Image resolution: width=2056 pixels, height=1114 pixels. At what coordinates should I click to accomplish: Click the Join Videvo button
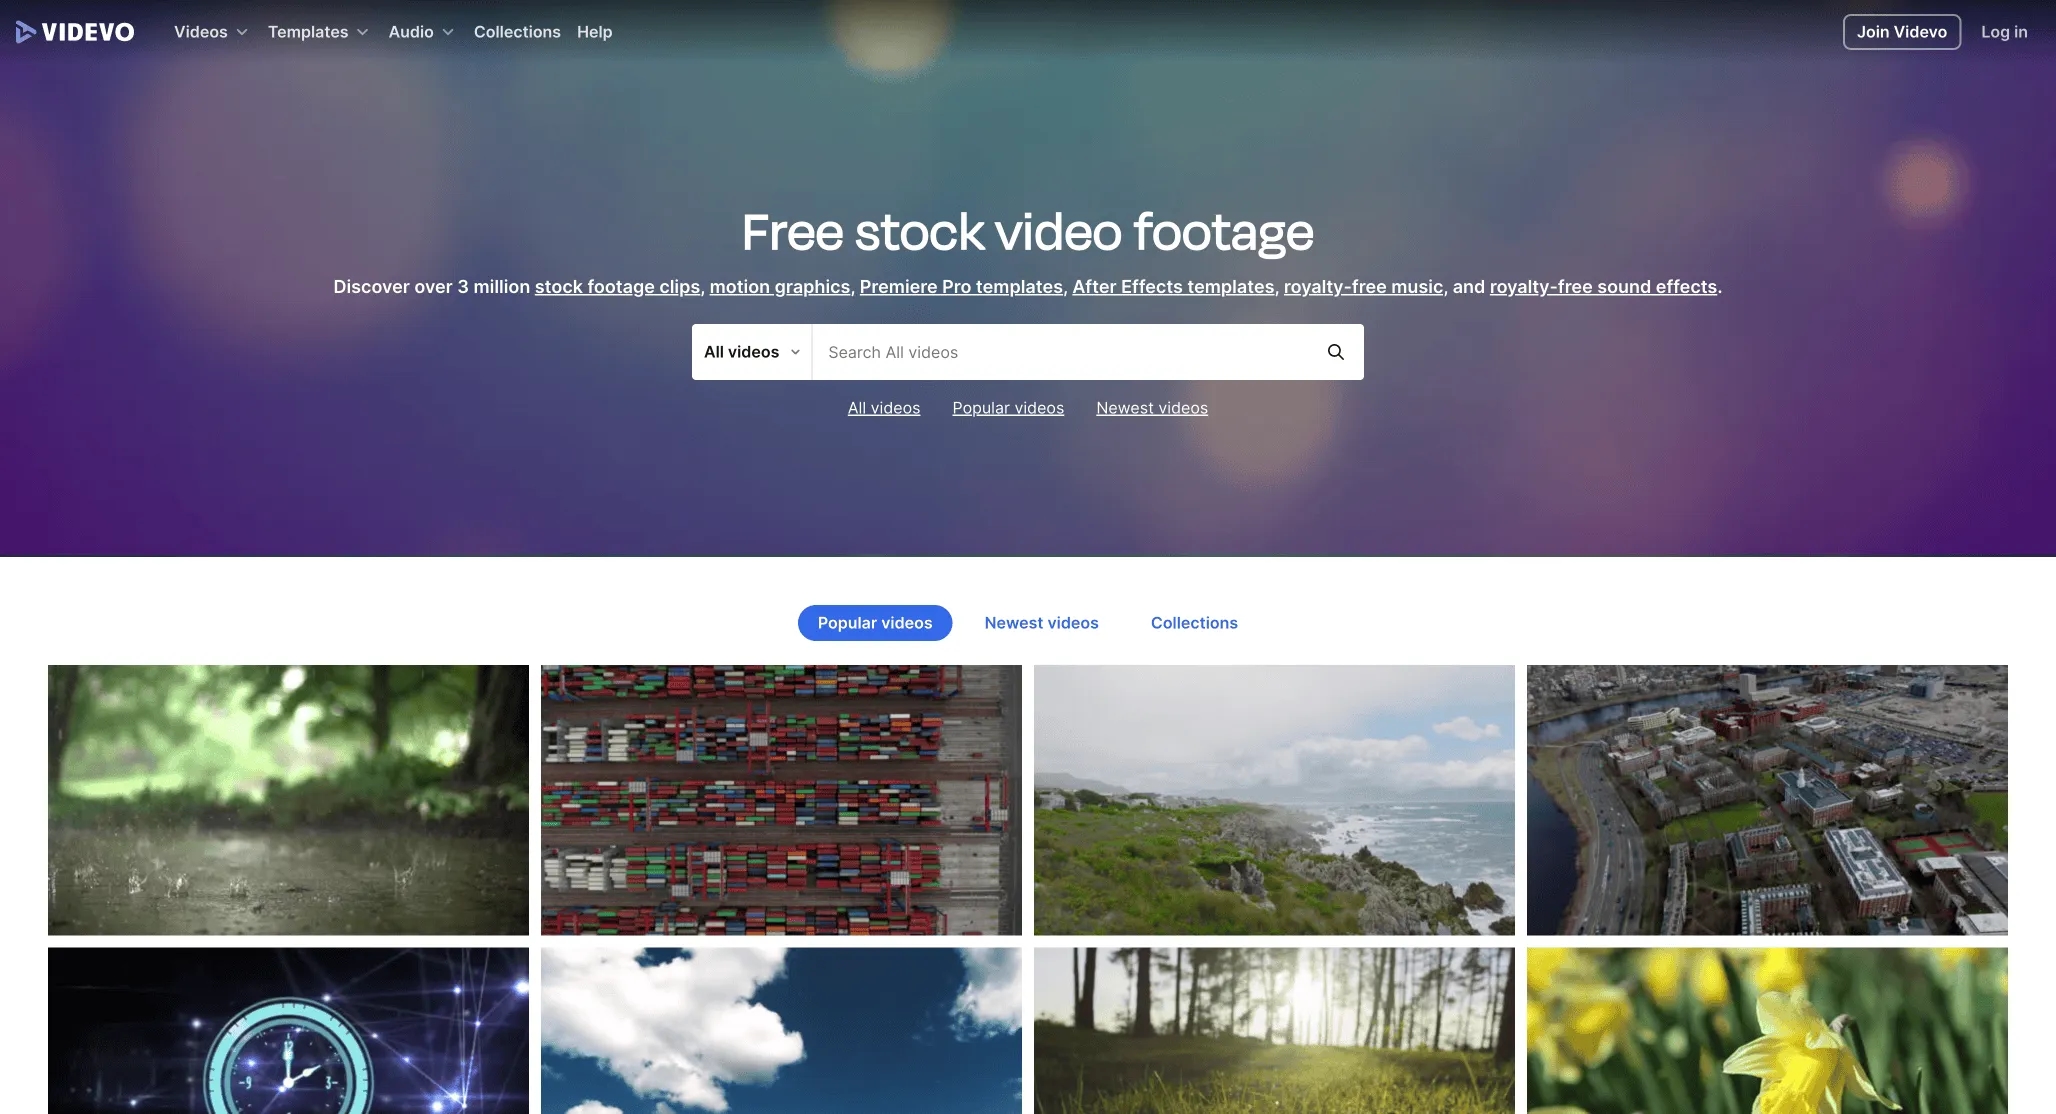click(x=1901, y=31)
